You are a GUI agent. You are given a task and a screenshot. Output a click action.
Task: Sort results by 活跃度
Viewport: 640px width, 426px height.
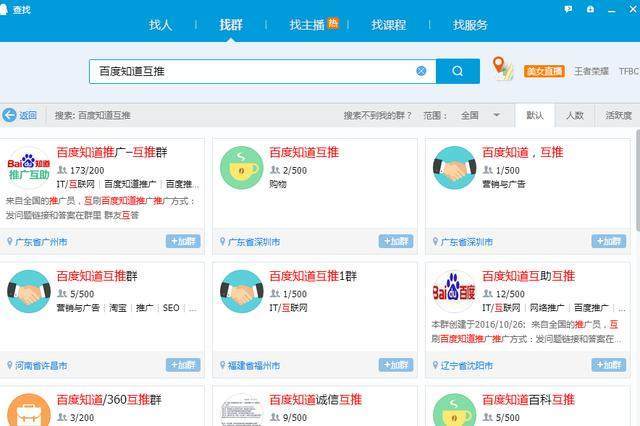(618, 115)
